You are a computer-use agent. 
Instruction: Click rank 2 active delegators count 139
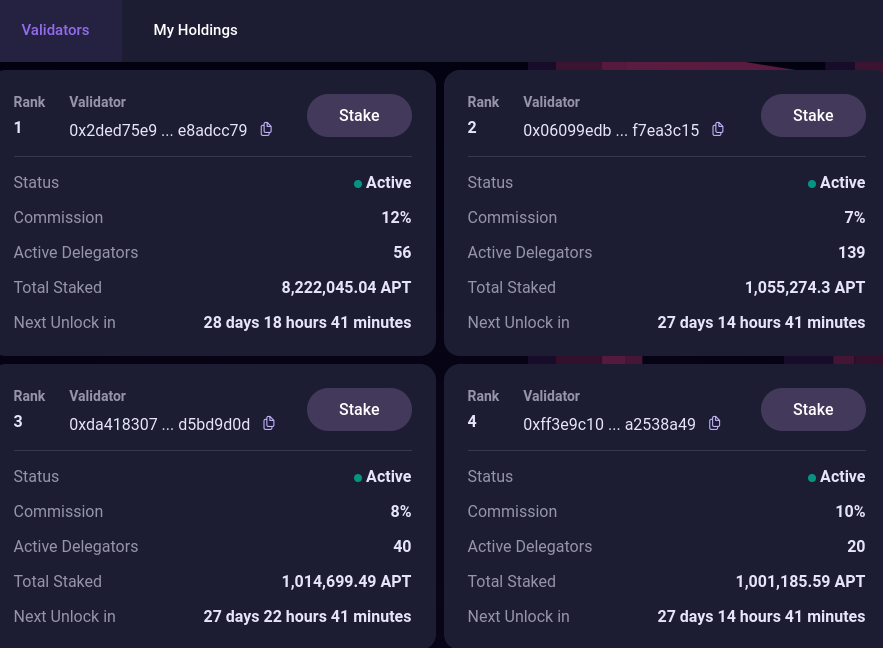pos(851,252)
